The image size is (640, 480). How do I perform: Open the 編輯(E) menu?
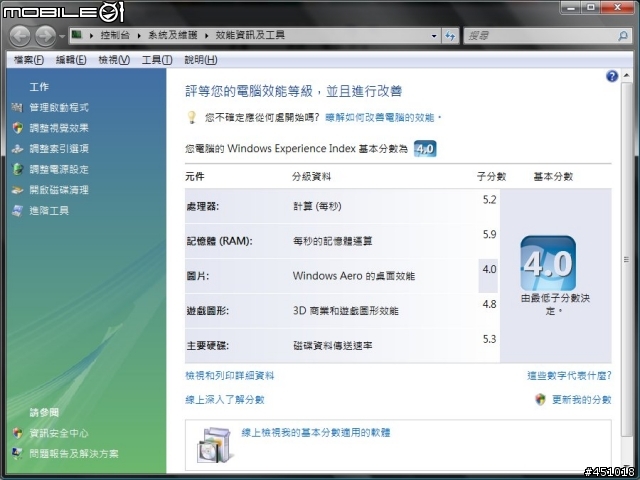click(x=71, y=60)
